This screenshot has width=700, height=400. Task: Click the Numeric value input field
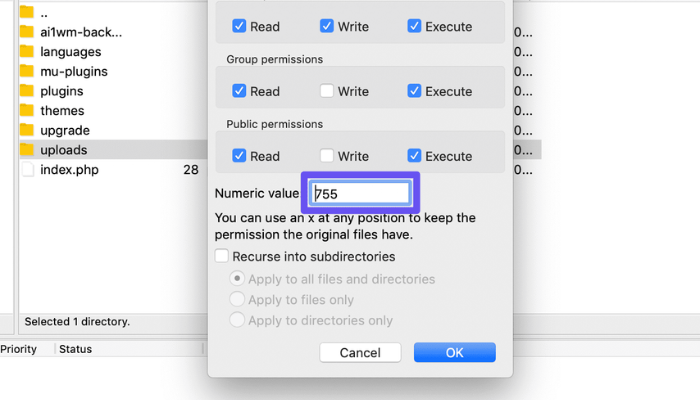tap(360, 194)
